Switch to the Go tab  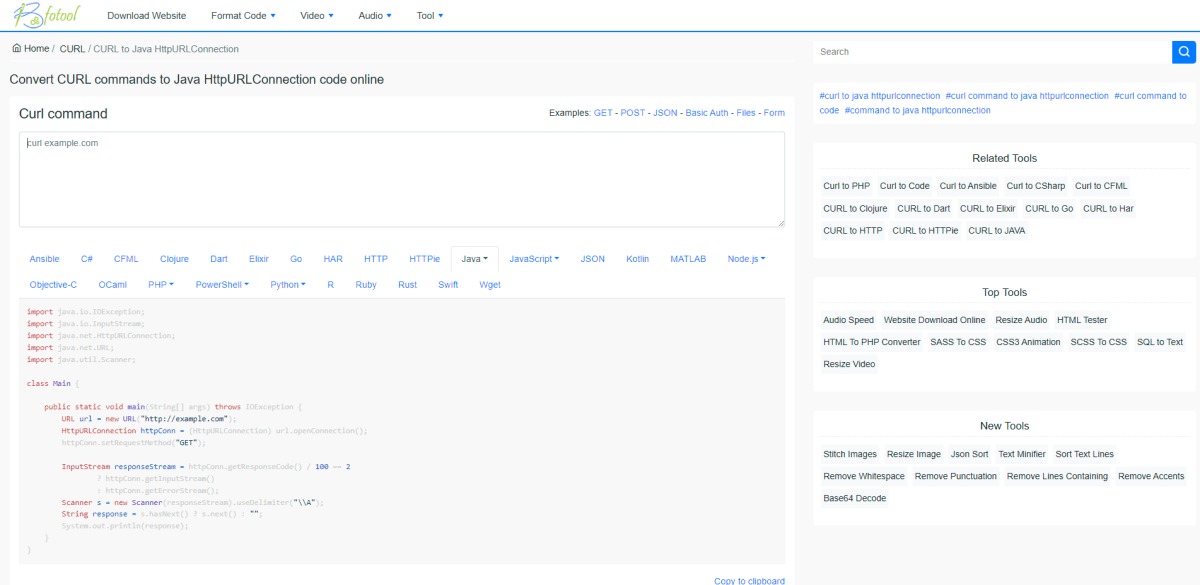tap(296, 259)
